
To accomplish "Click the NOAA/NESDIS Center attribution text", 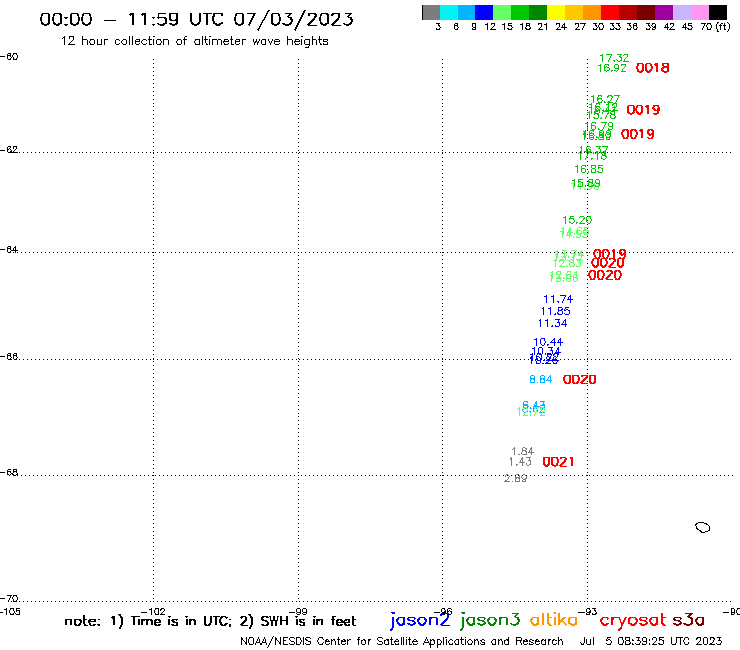I will (x=402, y=641).
